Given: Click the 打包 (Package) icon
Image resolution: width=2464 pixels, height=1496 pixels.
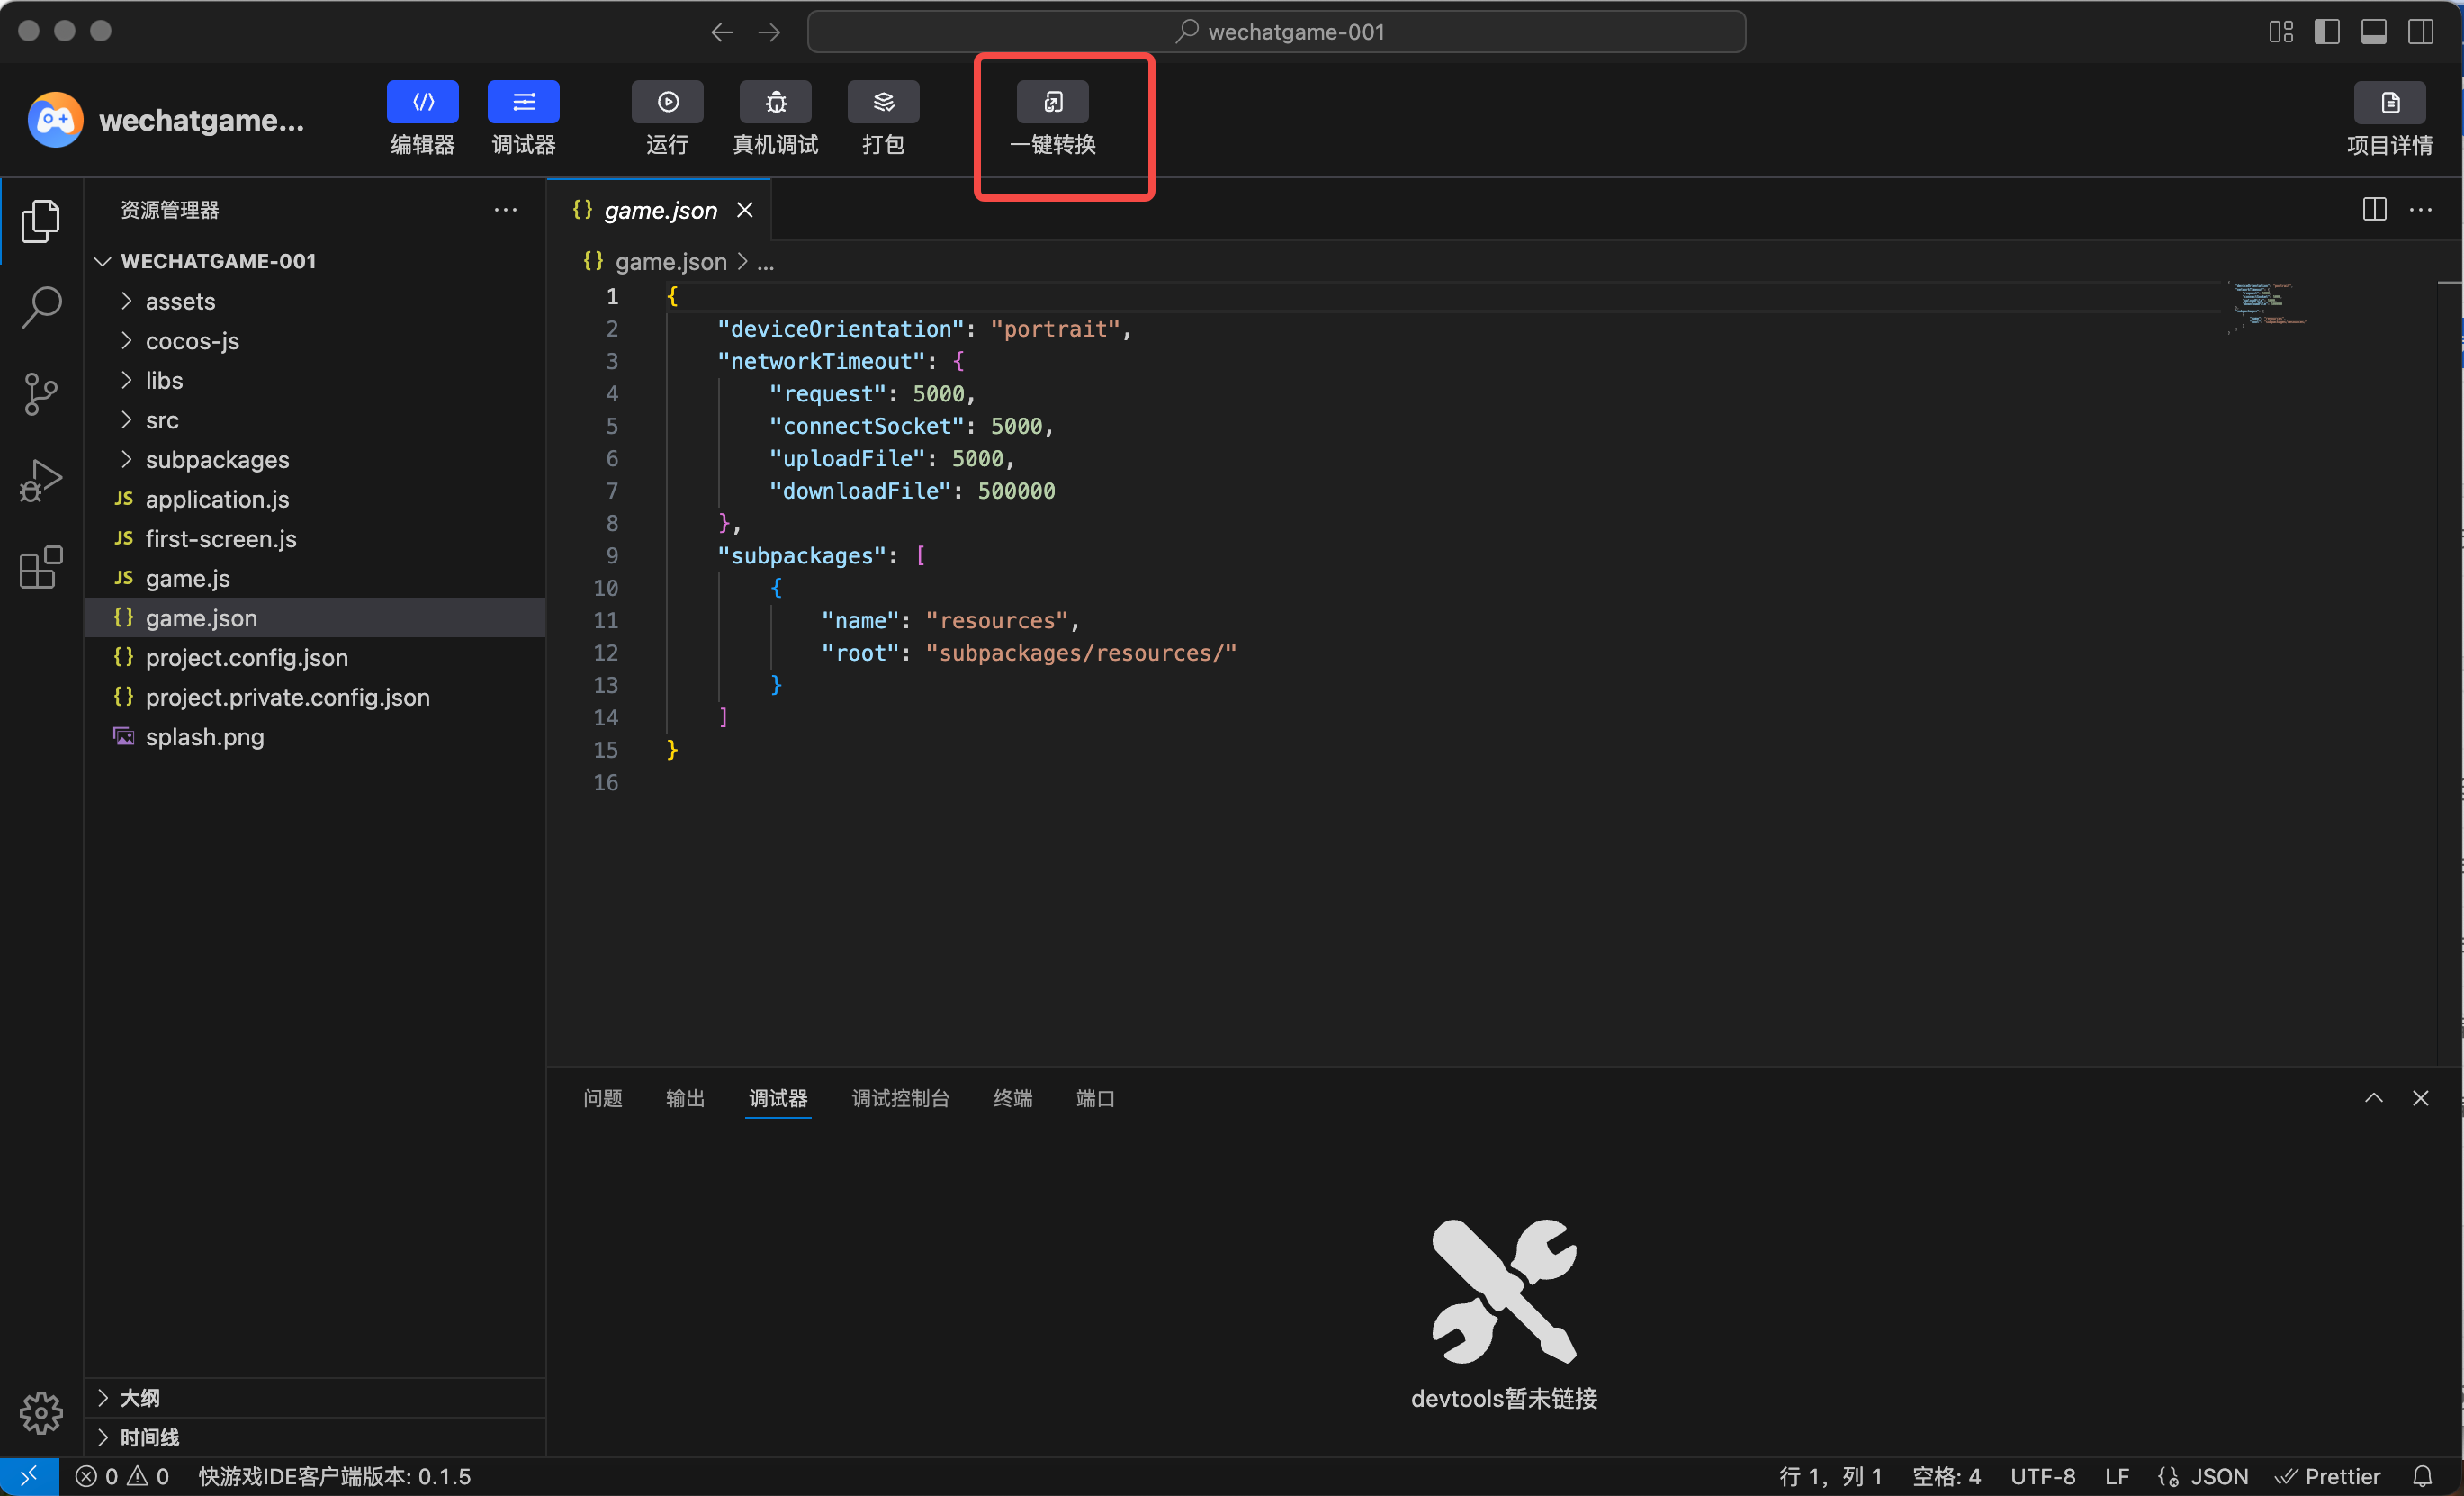Looking at the screenshot, I should coord(883,102).
